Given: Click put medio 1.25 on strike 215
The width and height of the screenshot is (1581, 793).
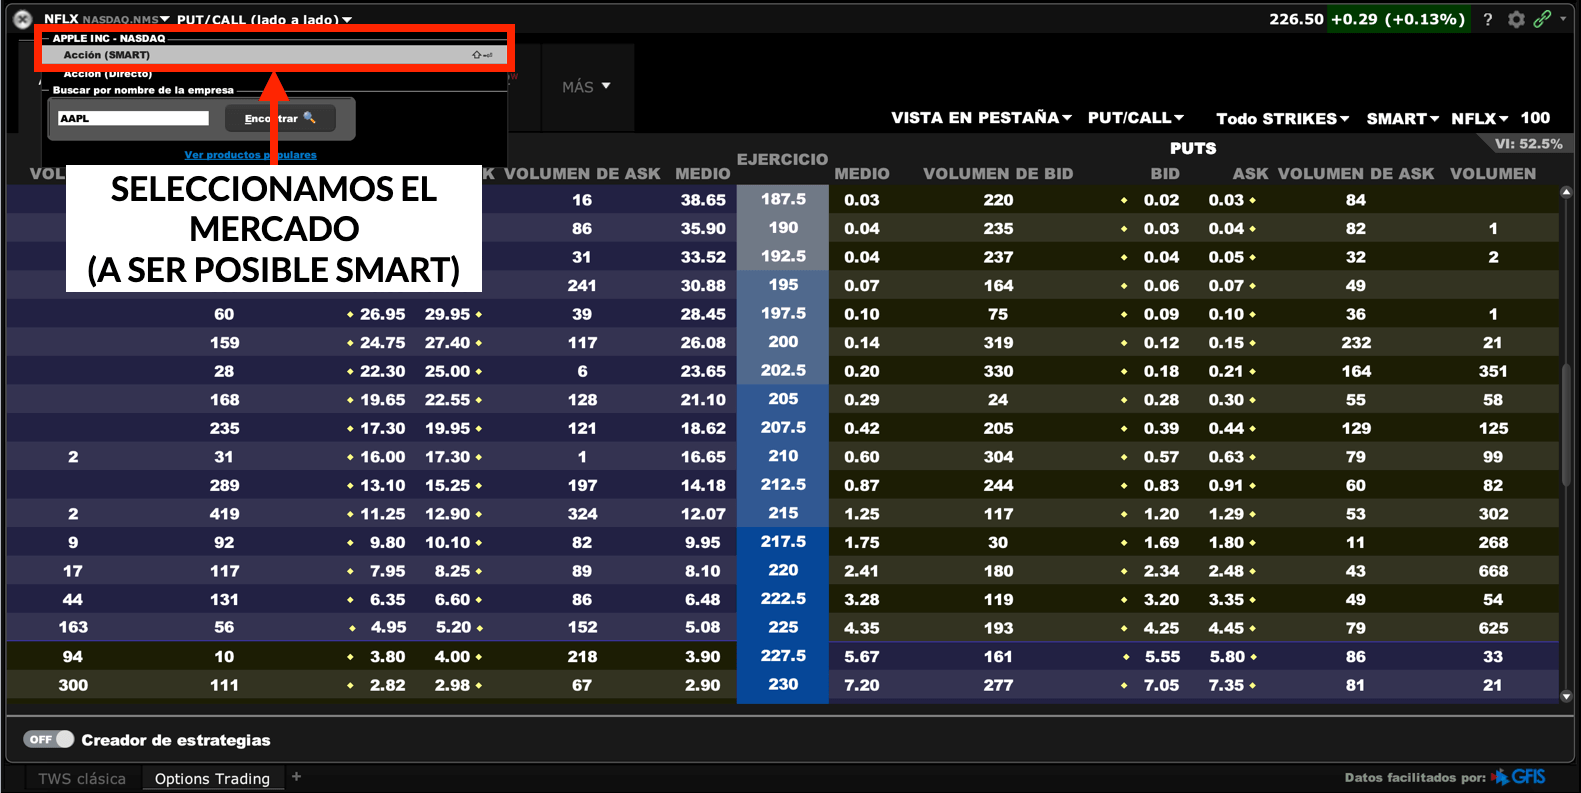Looking at the screenshot, I should (862, 514).
